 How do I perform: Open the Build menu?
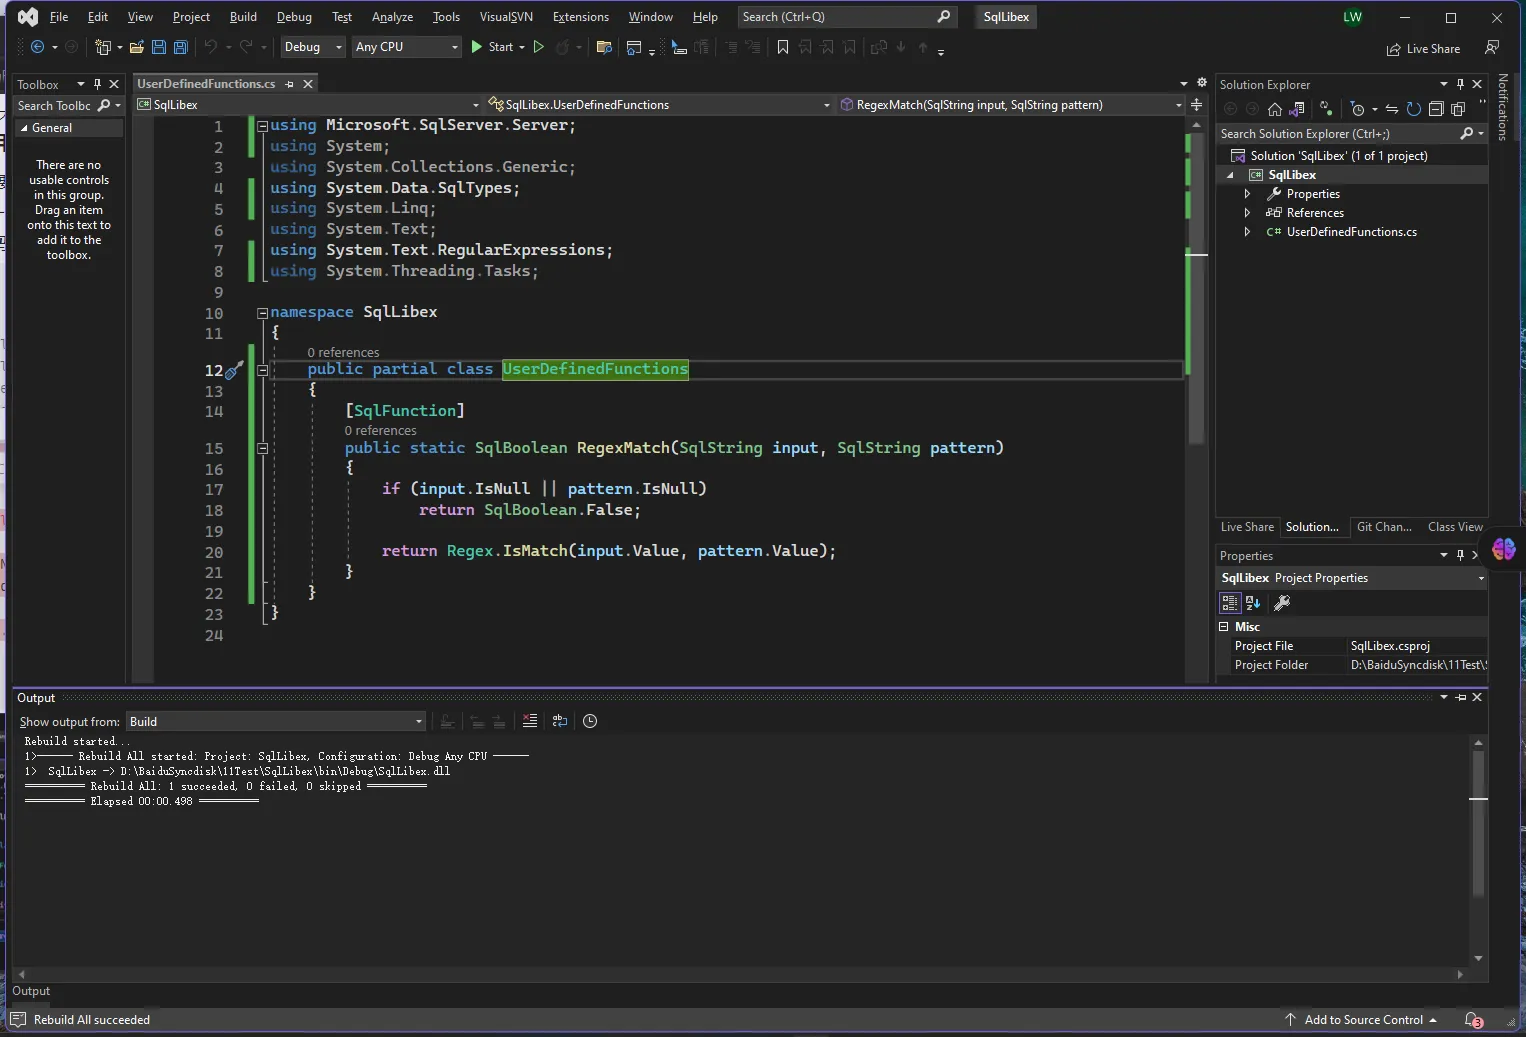243,17
